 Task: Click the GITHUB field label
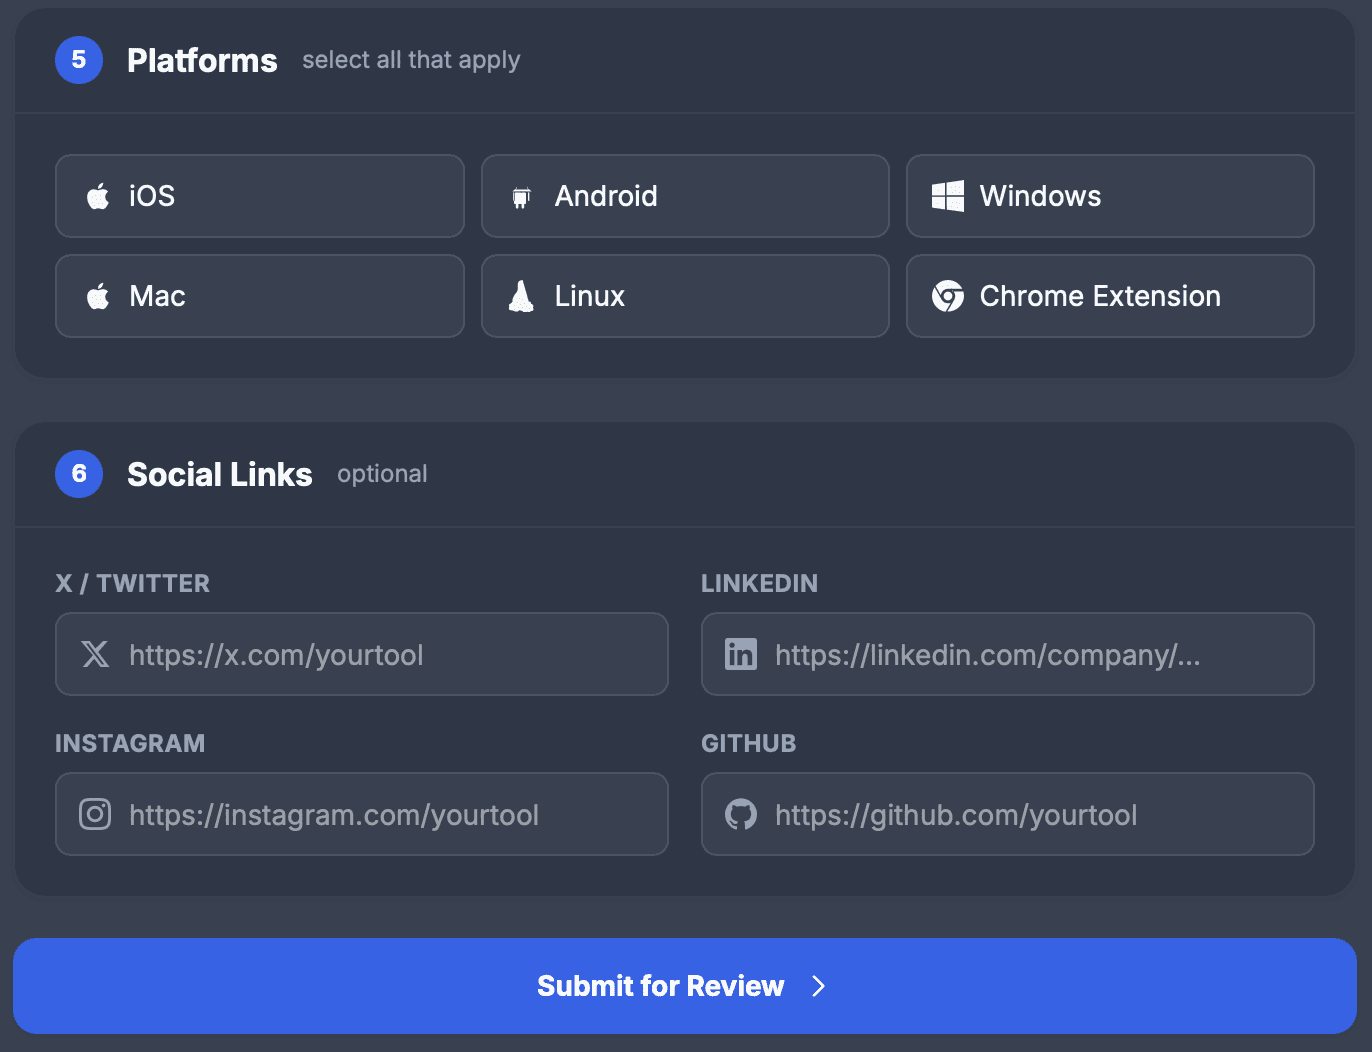point(749,743)
